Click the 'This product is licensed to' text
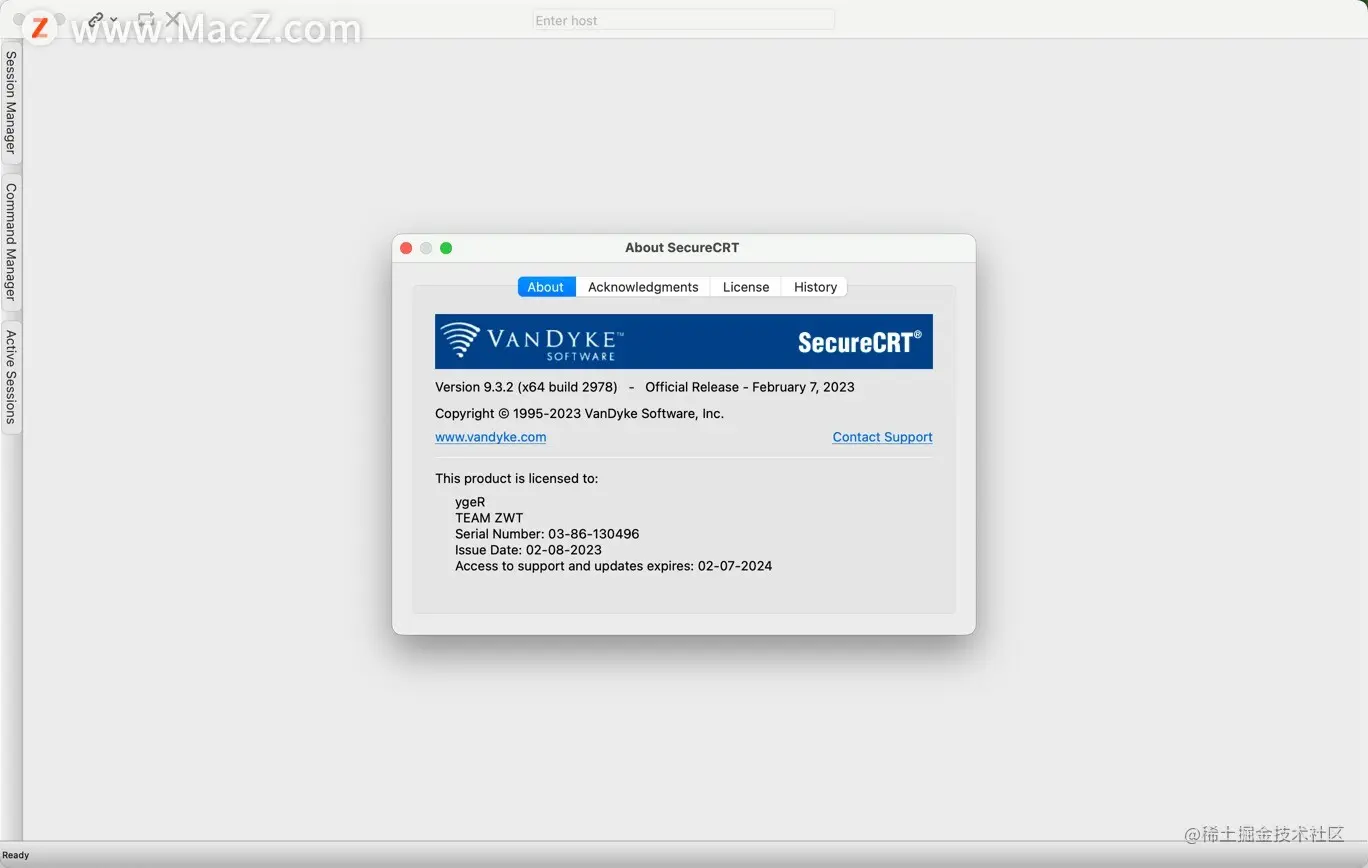 coord(516,479)
